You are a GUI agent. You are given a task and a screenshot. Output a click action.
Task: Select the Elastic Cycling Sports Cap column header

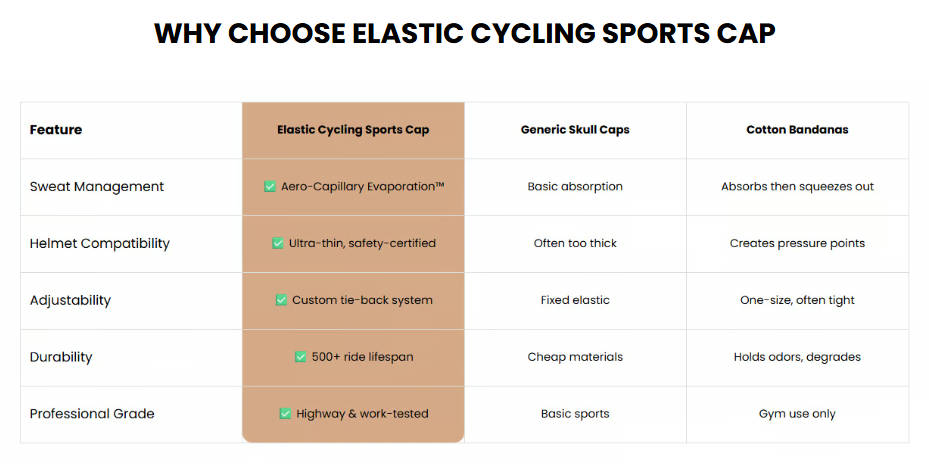(353, 130)
